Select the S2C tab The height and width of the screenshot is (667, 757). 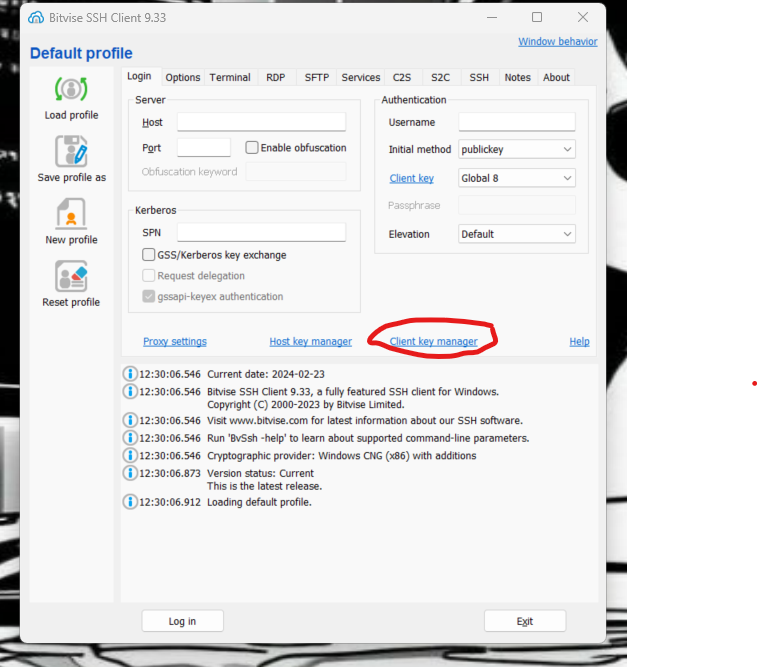440,77
